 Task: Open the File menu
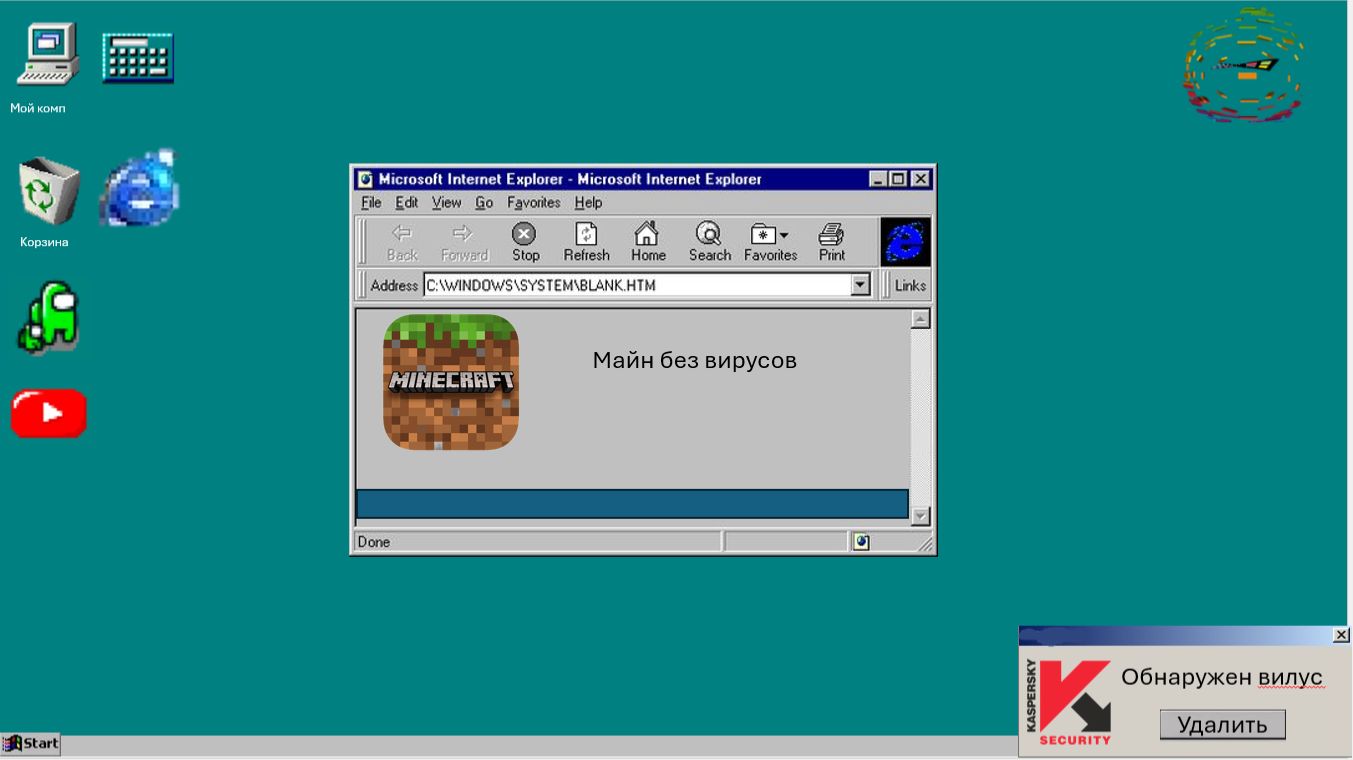click(x=371, y=203)
